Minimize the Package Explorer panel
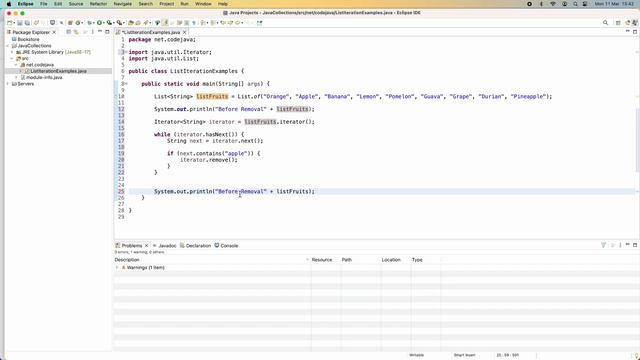Image resolution: width=640 pixels, height=360 pixels. (x=100, y=31)
